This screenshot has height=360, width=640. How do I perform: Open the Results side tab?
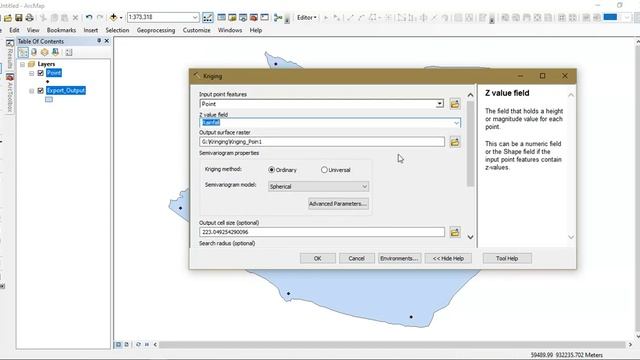pos(10,54)
